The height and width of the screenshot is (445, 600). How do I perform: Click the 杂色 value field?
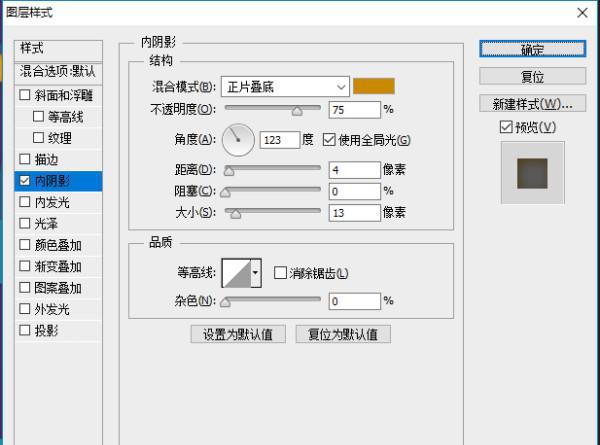[x=355, y=301]
